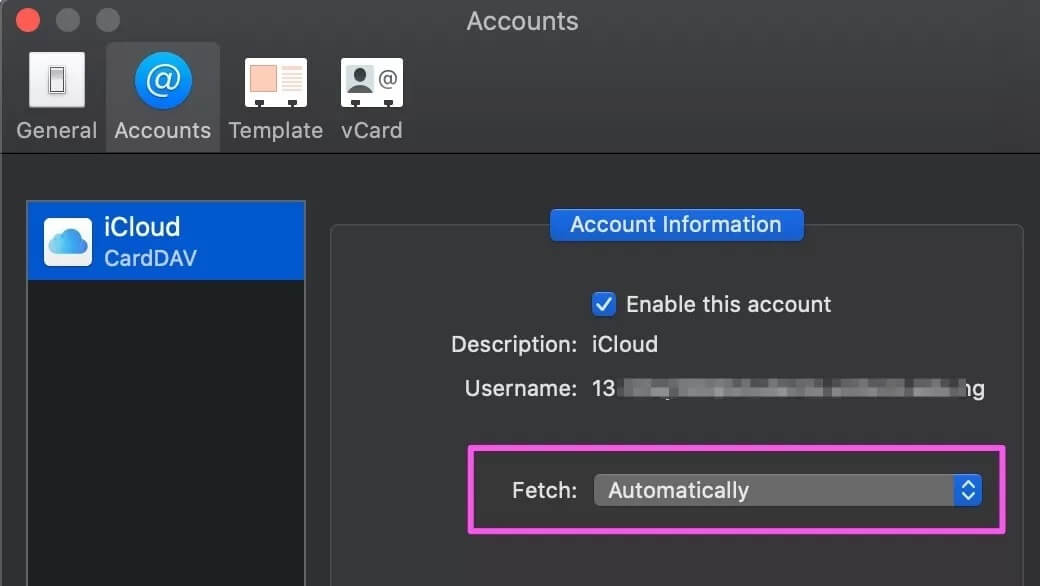Select the Accounts preferences icon
Image resolution: width=1040 pixels, height=586 pixels.
[x=162, y=97]
